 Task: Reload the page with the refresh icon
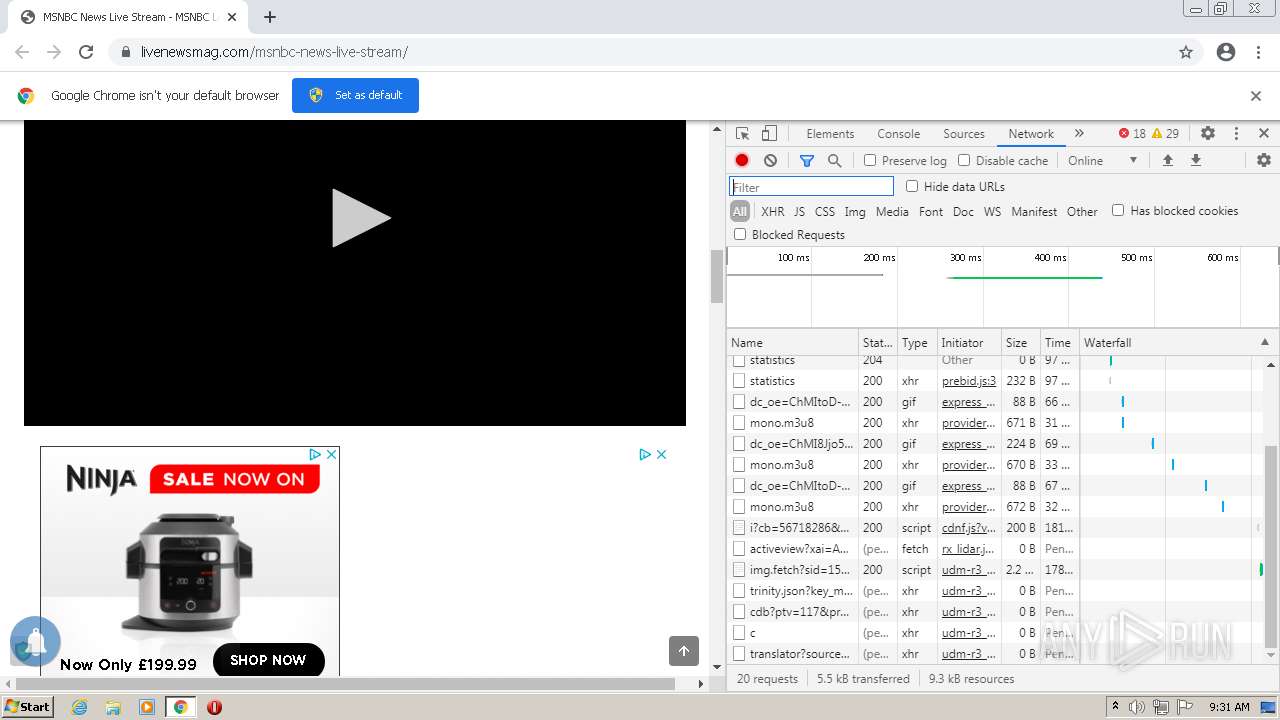pyautogui.click(x=86, y=52)
